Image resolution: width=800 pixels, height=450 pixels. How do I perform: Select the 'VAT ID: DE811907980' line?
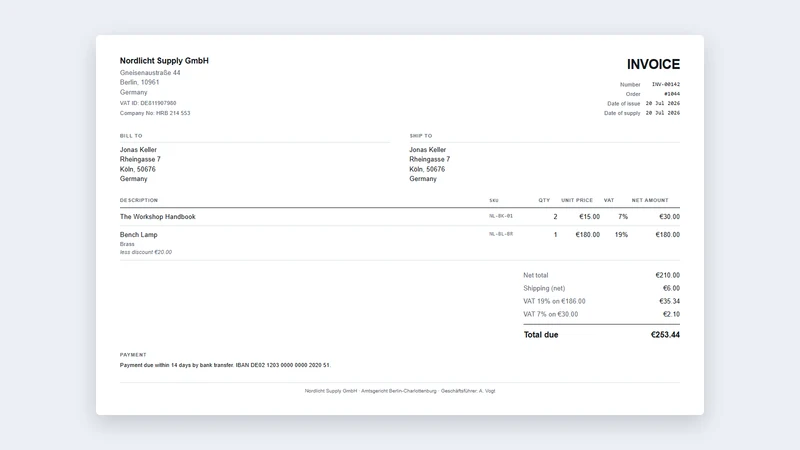(x=148, y=103)
